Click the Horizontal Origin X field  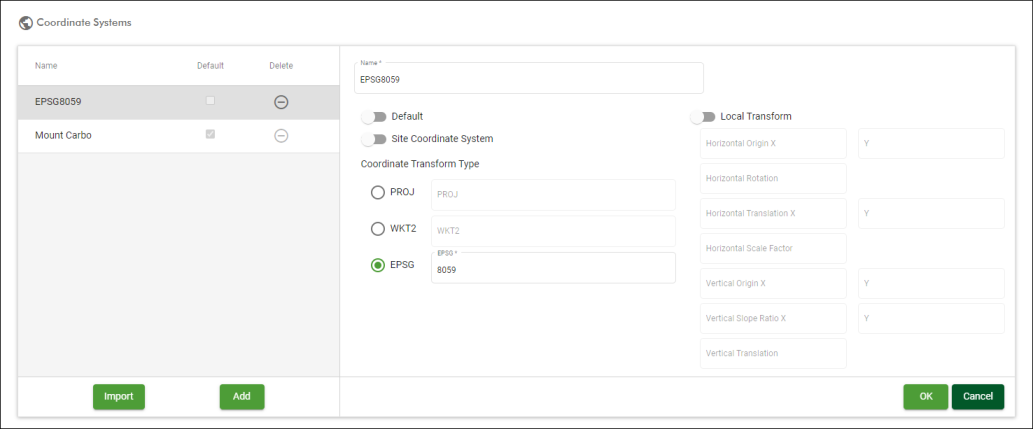click(x=773, y=144)
